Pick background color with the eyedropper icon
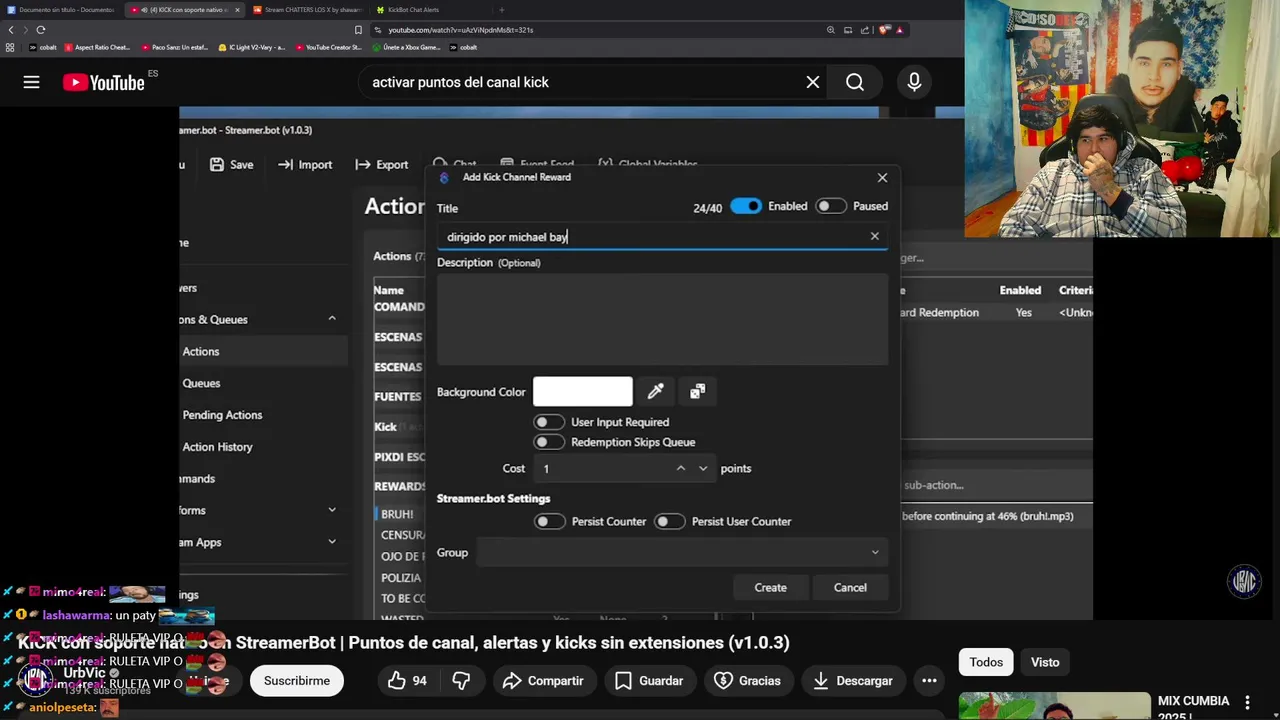Screen dimensions: 1280x720 coord(656,391)
